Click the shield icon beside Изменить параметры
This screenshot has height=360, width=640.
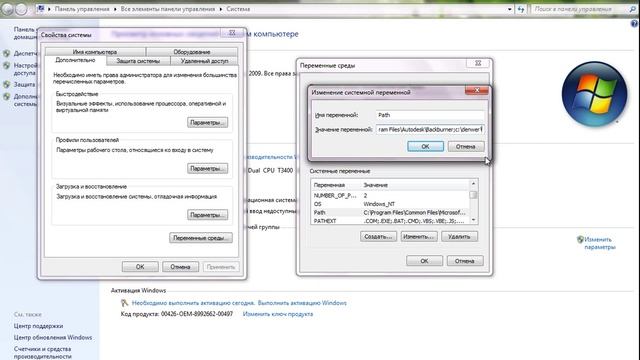pyautogui.click(x=580, y=240)
